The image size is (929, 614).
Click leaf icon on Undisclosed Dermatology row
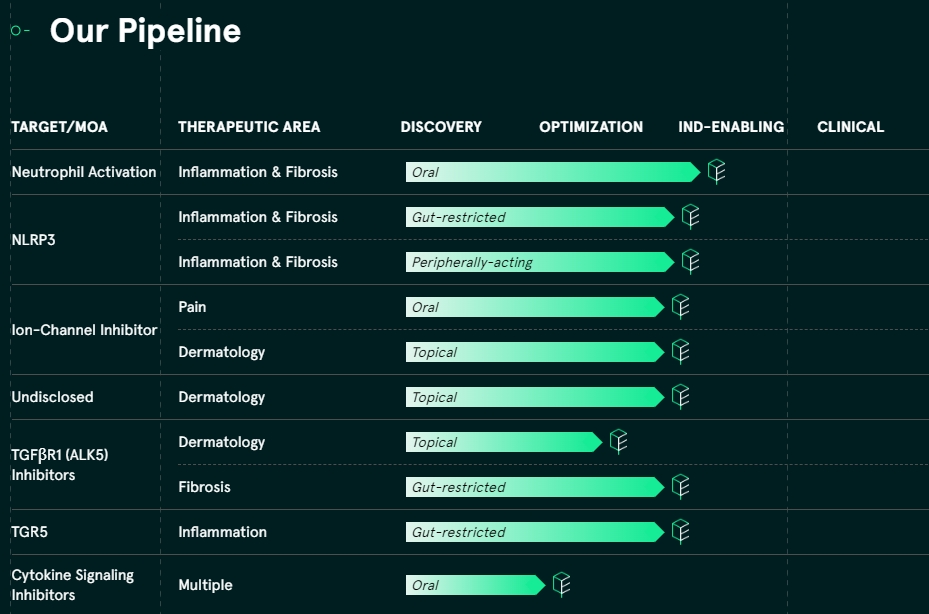(681, 397)
